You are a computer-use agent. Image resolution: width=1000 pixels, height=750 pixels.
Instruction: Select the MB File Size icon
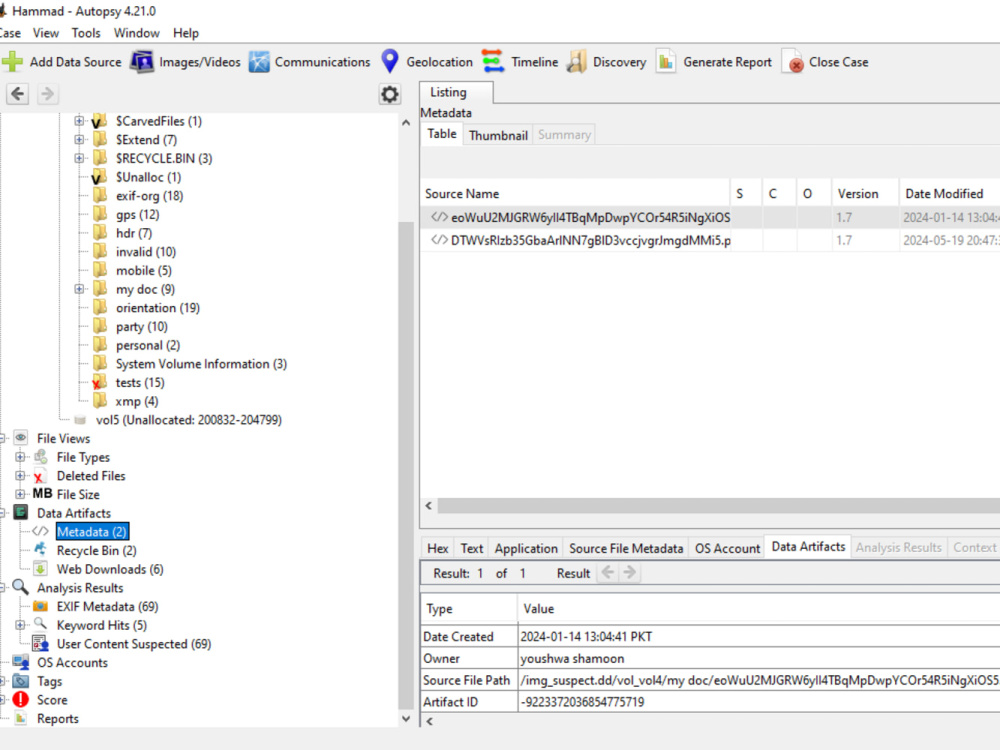click(43, 494)
